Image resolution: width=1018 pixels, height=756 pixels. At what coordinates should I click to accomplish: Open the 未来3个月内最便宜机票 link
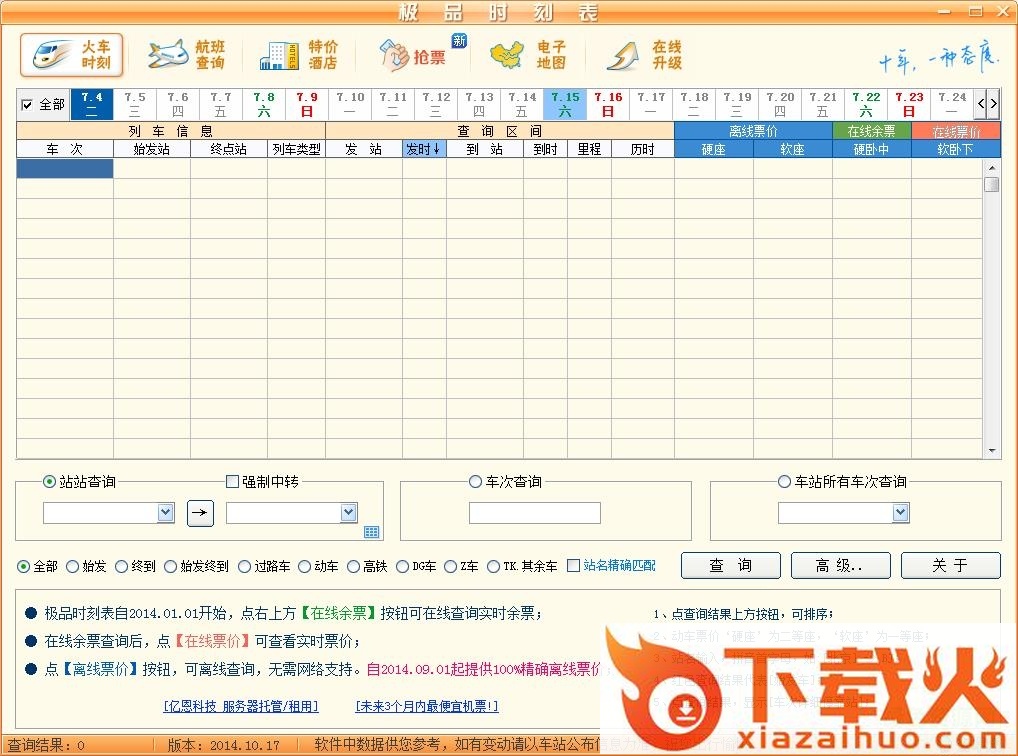pyautogui.click(x=427, y=706)
